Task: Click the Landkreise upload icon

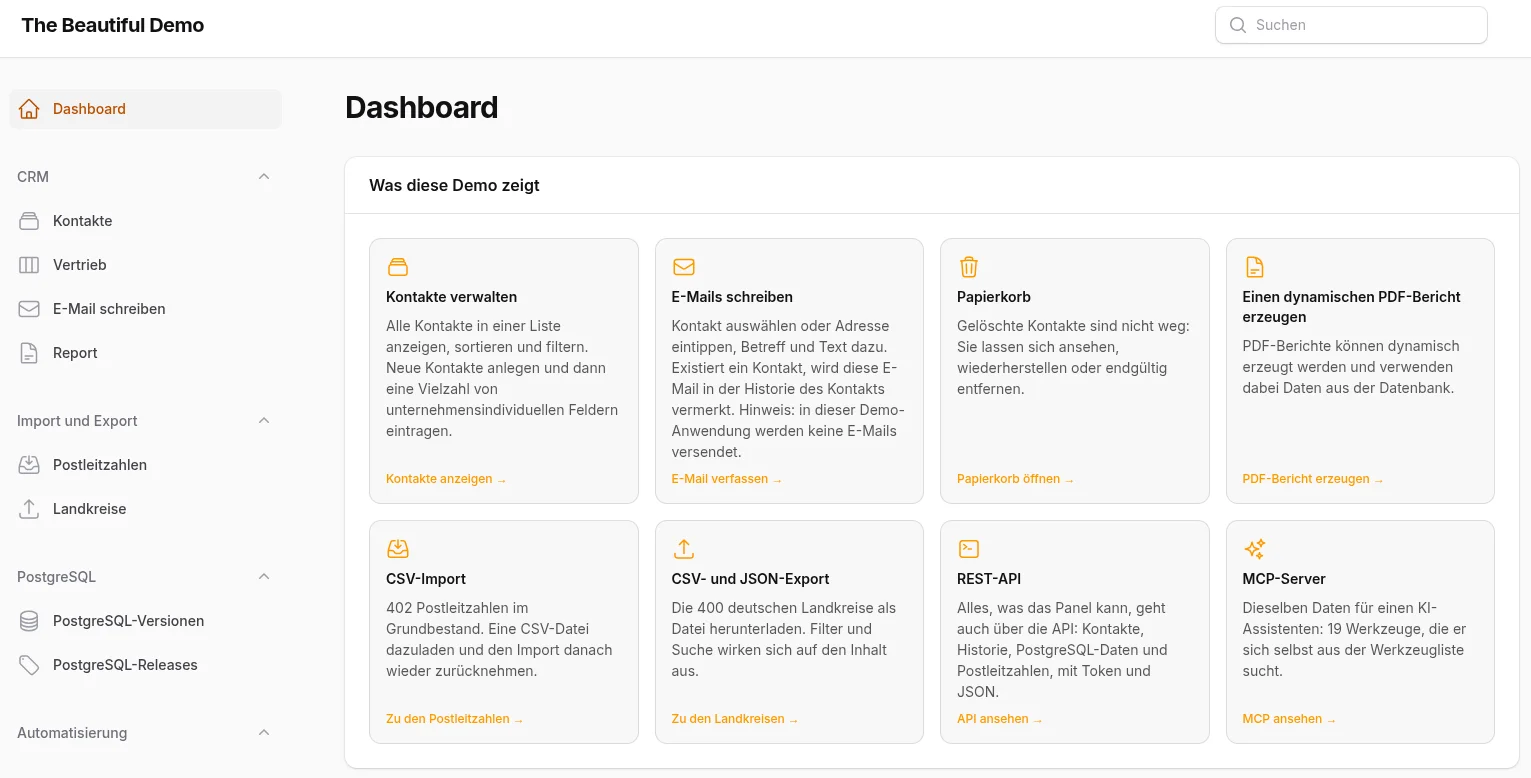Action: pyautogui.click(x=29, y=509)
